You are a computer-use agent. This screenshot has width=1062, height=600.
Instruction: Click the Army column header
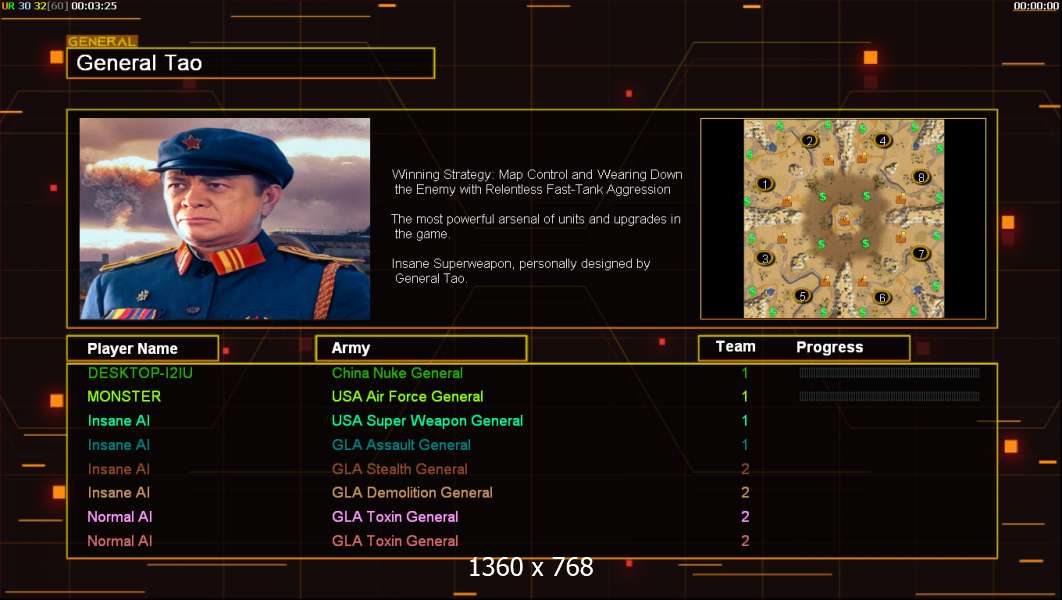421,348
